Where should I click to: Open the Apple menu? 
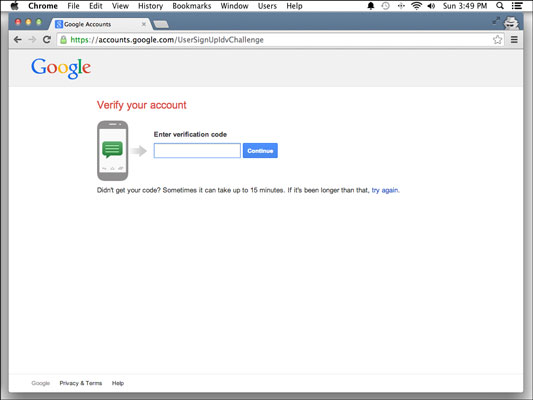15,6
